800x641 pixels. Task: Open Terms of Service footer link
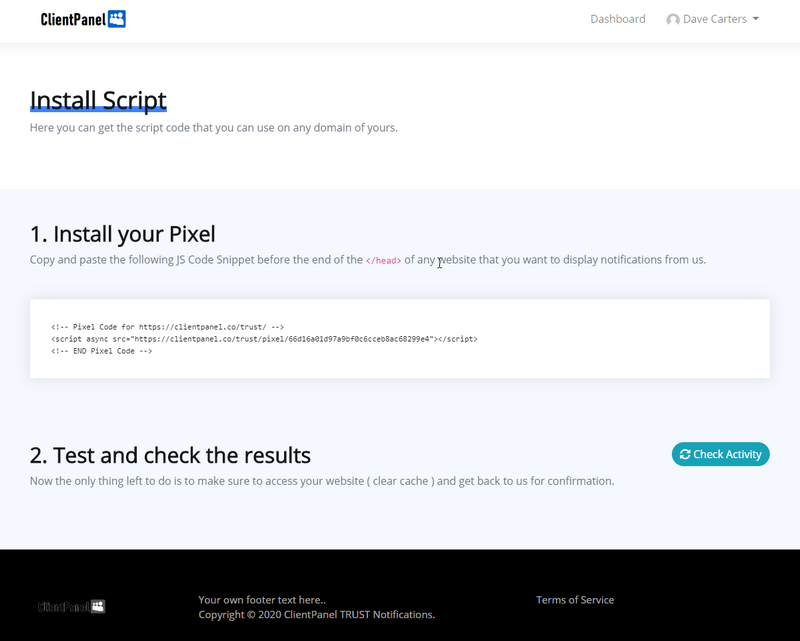coord(574,600)
